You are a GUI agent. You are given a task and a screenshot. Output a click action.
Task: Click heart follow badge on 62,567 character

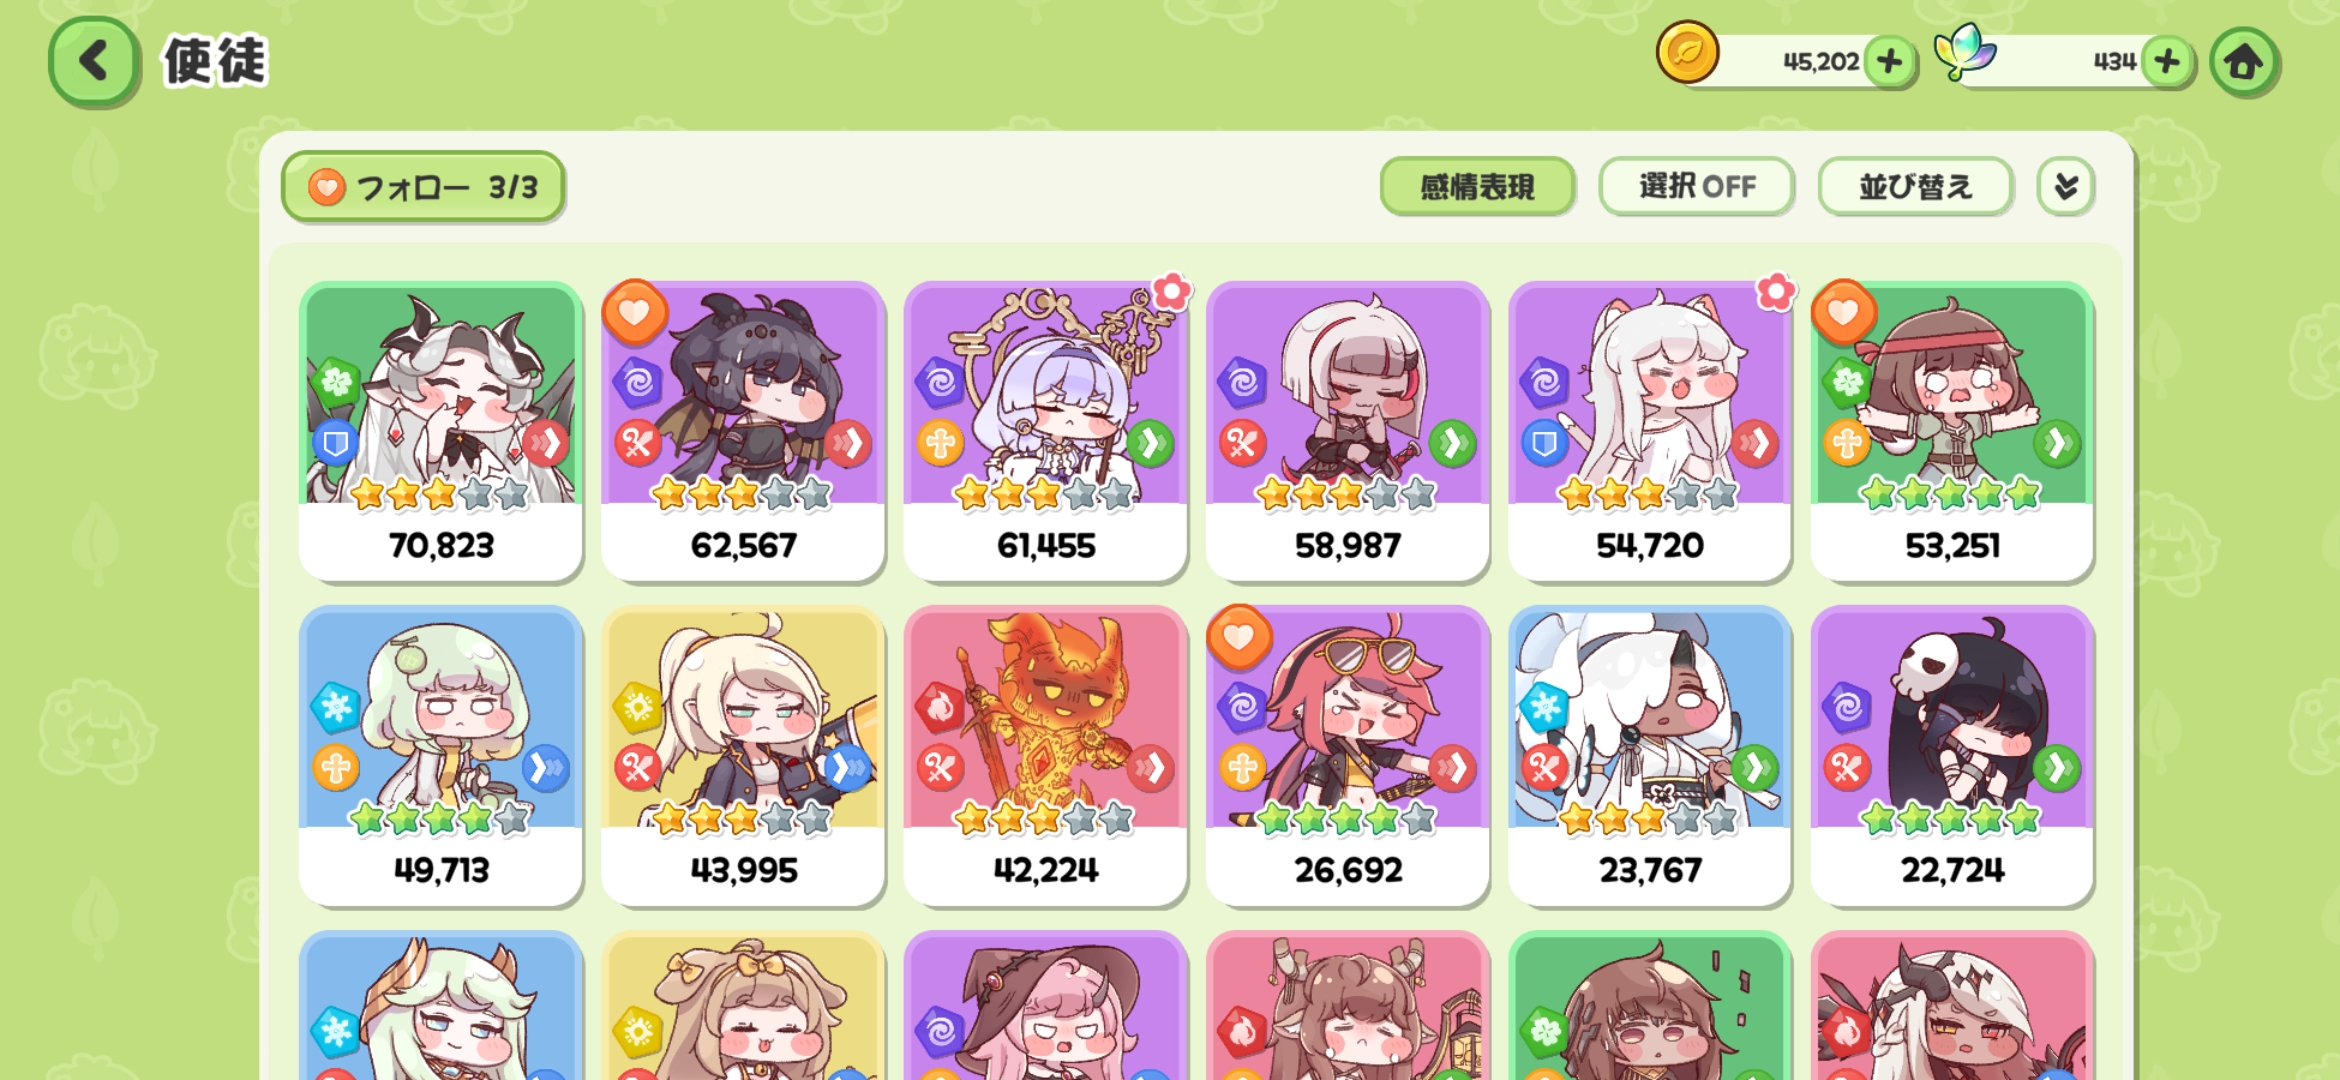[x=635, y=312]
